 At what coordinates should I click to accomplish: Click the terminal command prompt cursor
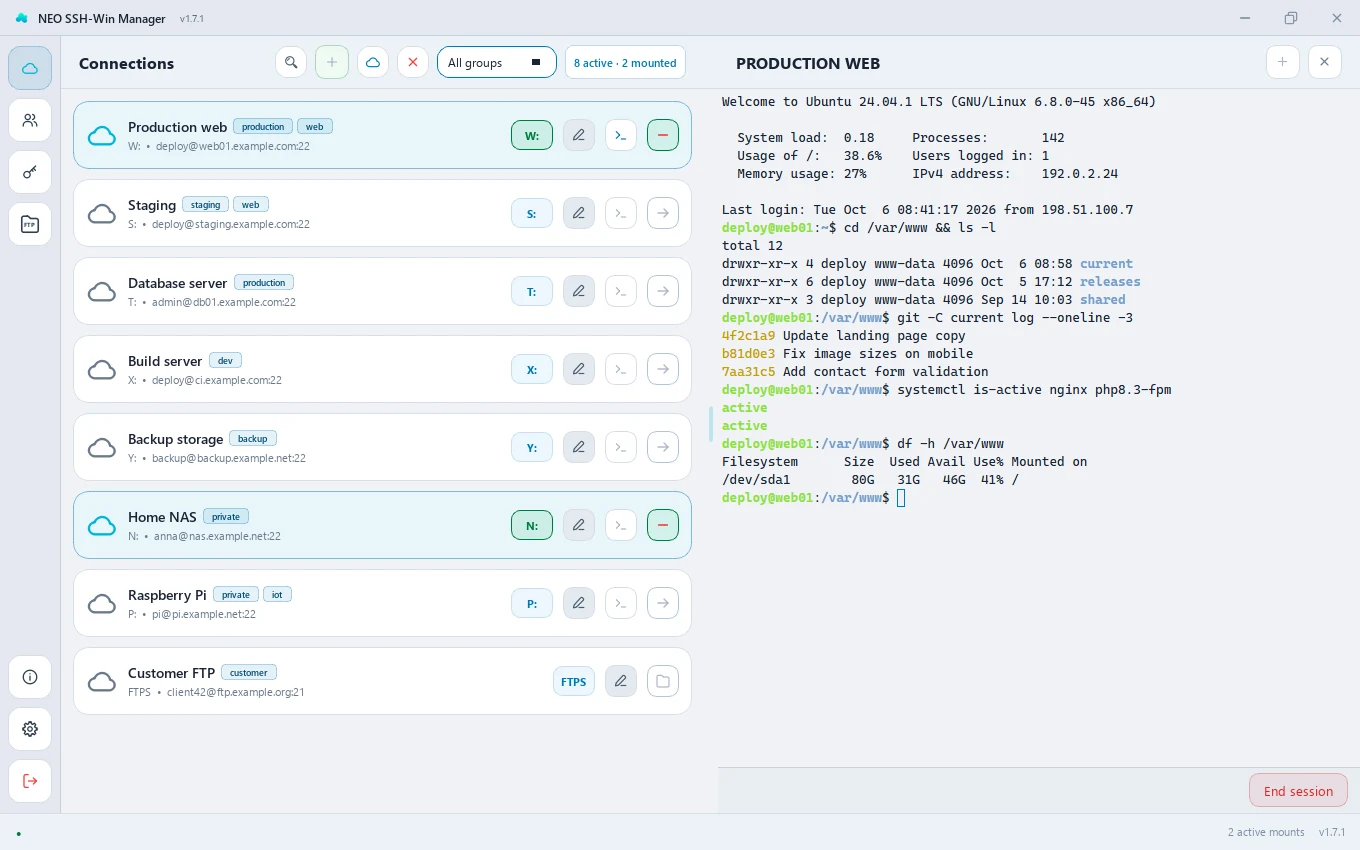tap(901, 497)
